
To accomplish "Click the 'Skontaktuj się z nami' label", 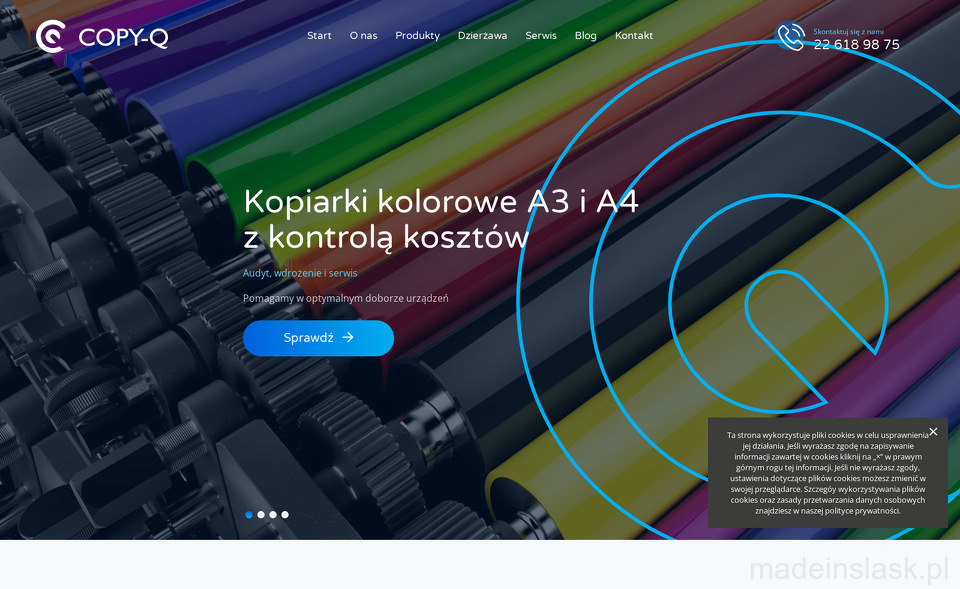I will tap(848, 31).
